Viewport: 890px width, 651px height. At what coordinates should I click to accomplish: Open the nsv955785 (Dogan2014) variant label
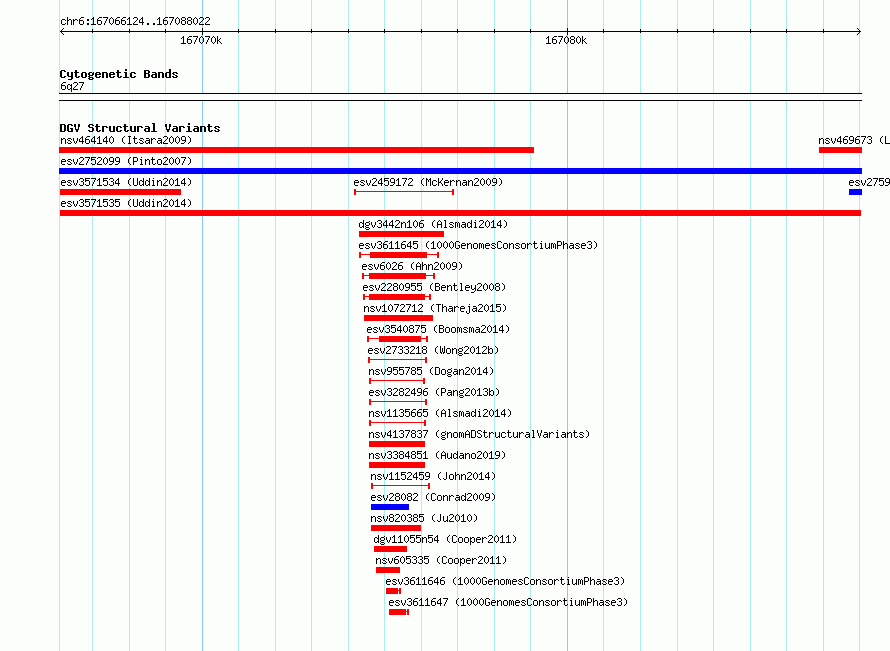point(431,371)
